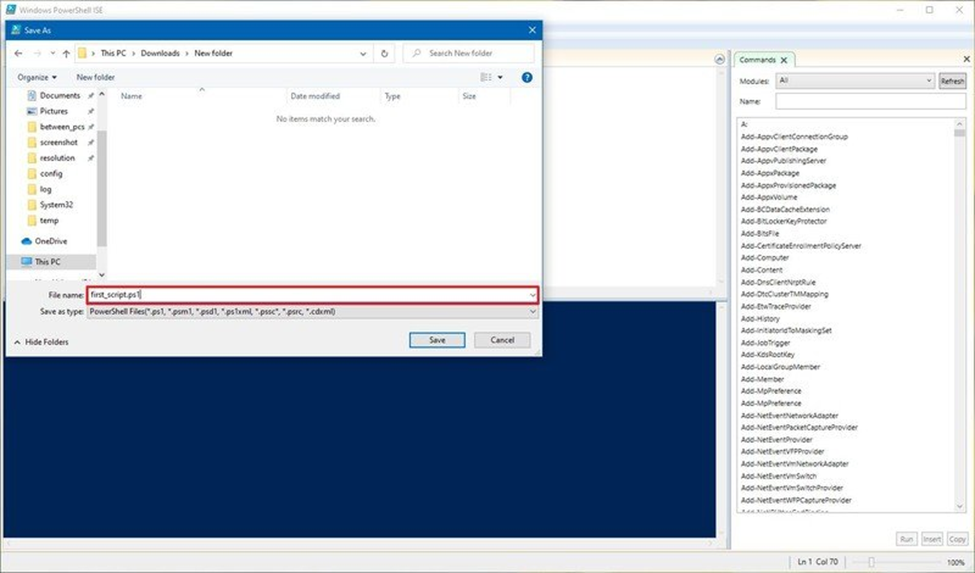Open the Modules dropdown
Image resolution: width=975 pixels, height=573 pixels.
click(855, 81)
